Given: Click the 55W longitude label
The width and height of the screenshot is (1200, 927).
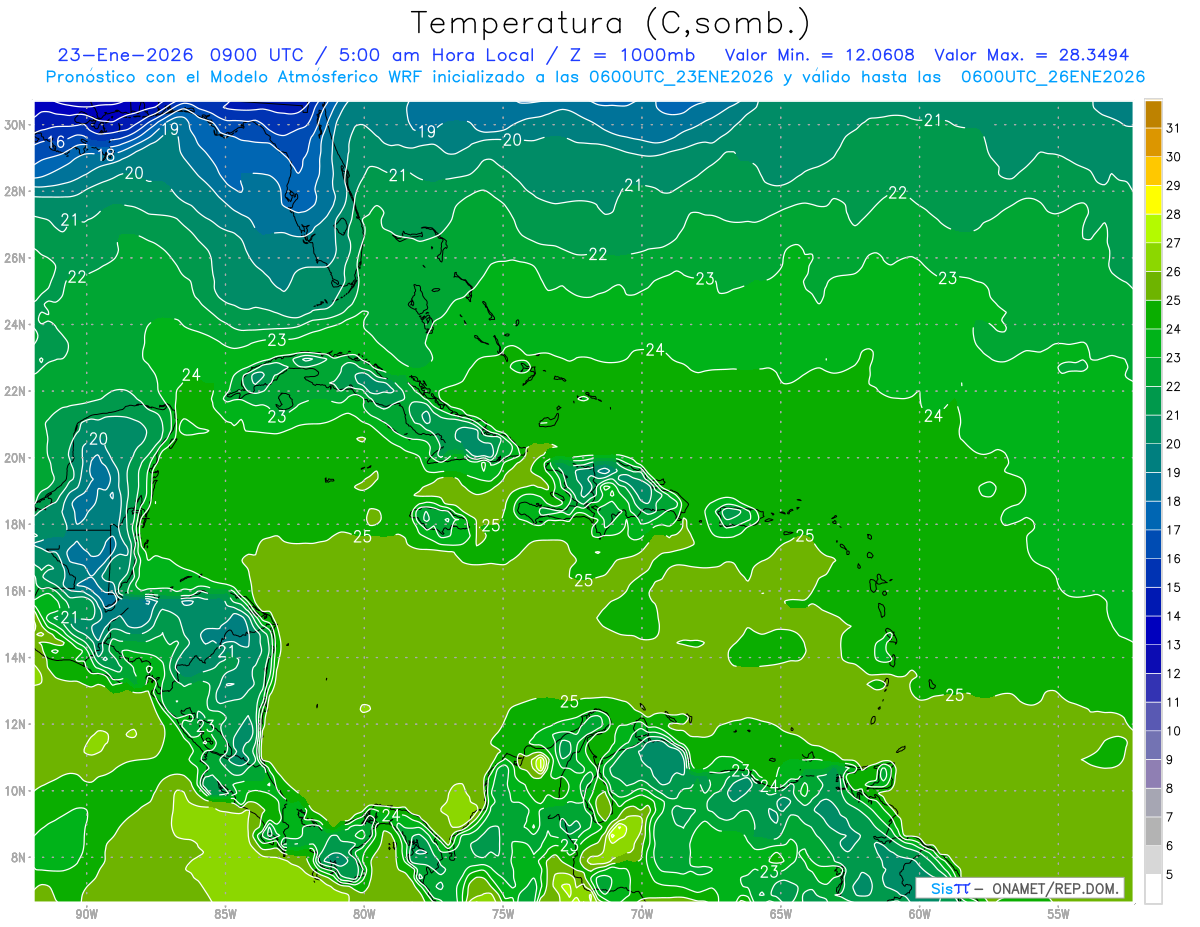Looking at the screenshot, I should (x=1058, y=914).
